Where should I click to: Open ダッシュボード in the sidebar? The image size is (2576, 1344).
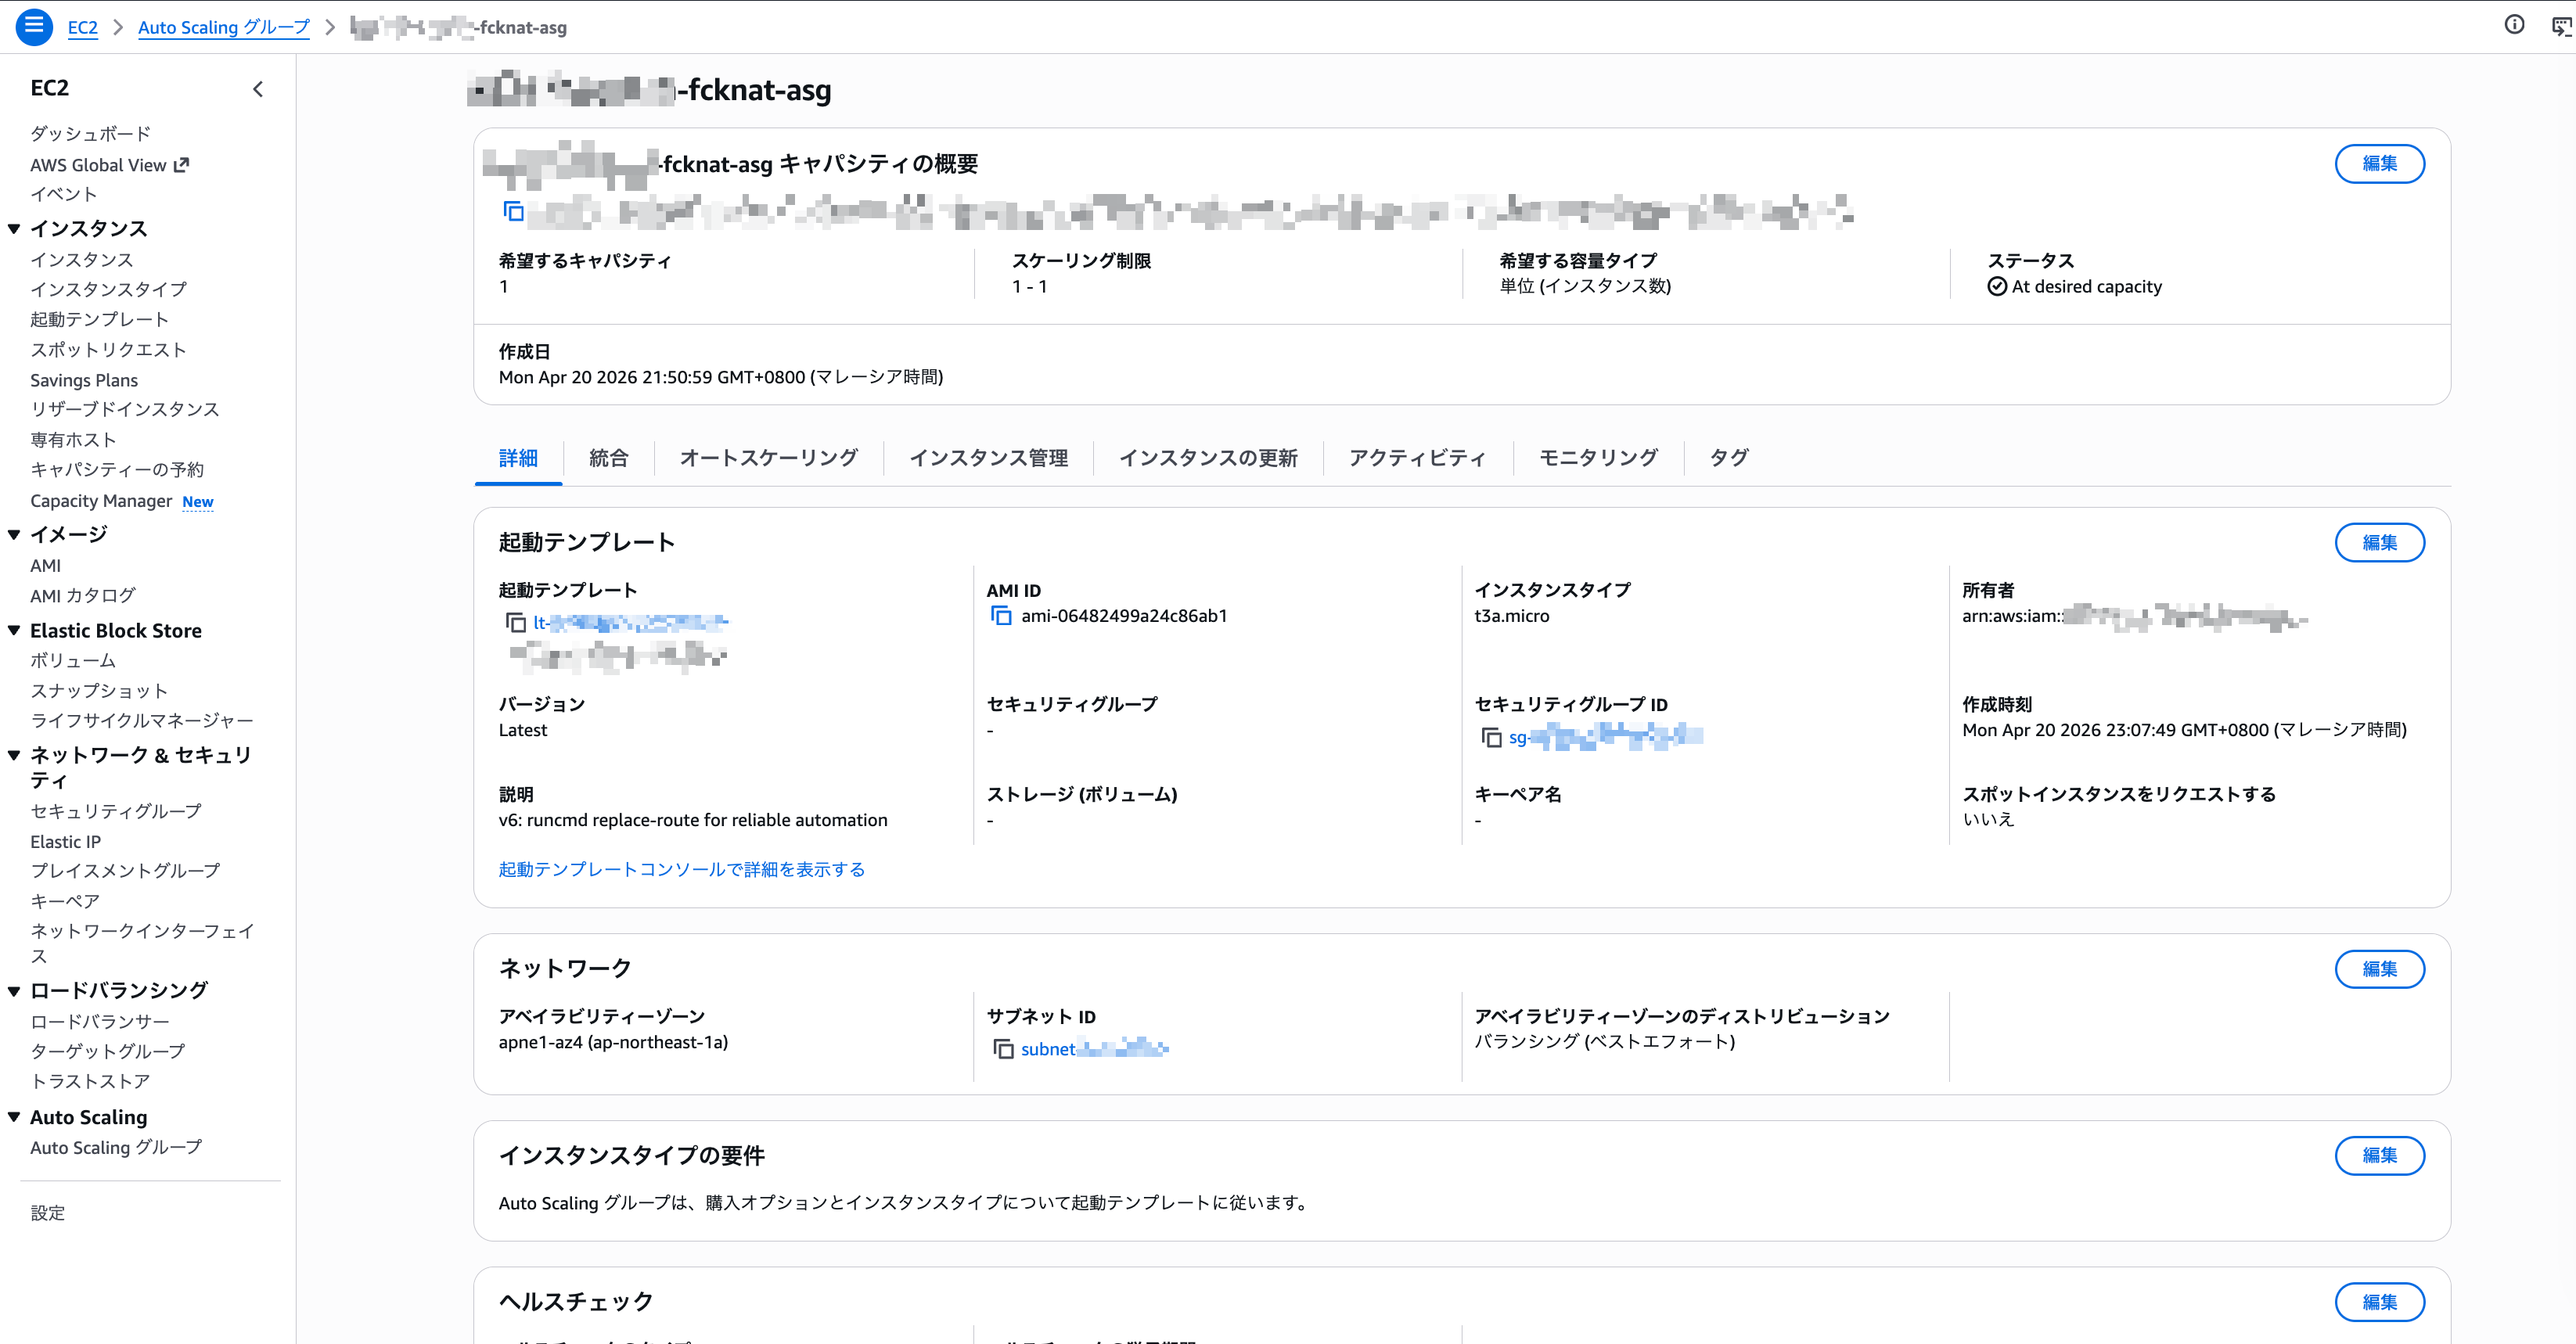(91, 134)
